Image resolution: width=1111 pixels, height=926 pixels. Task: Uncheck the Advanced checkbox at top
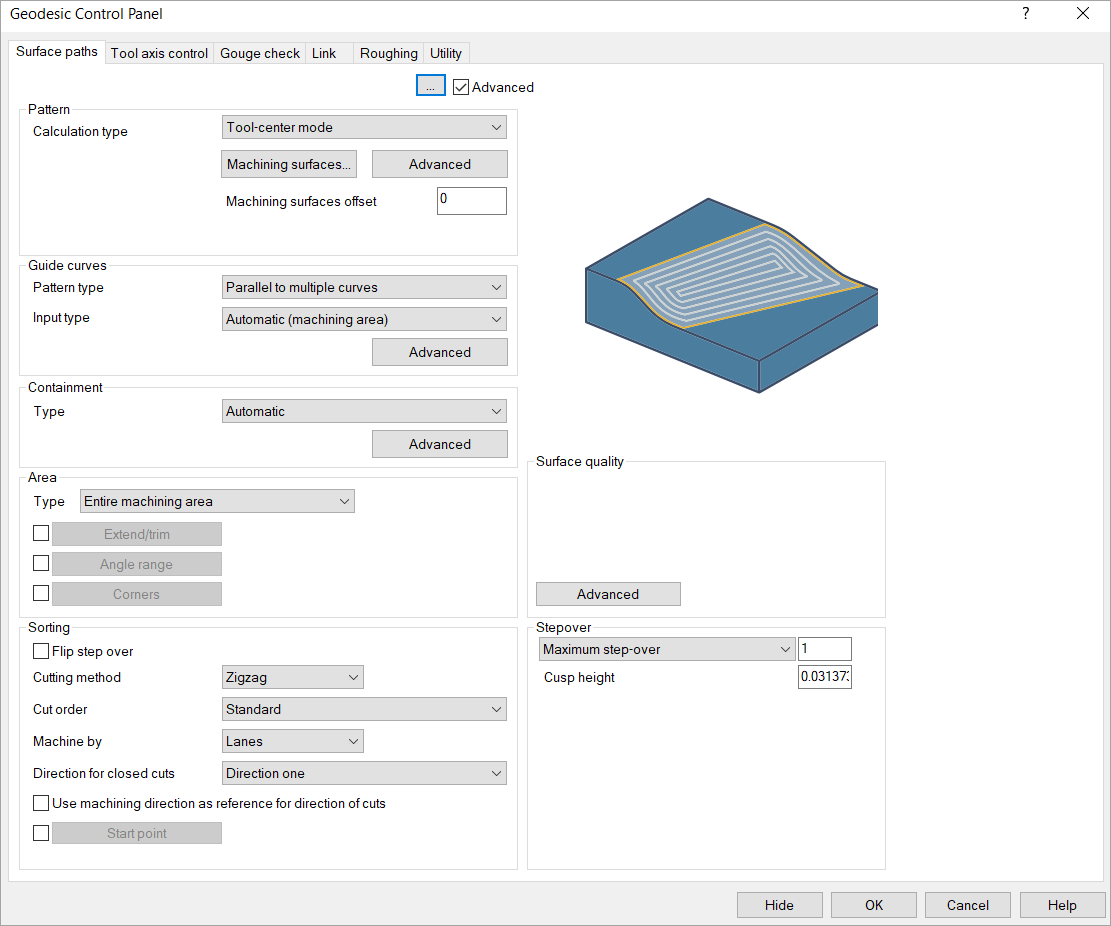(x=461, y=87)
